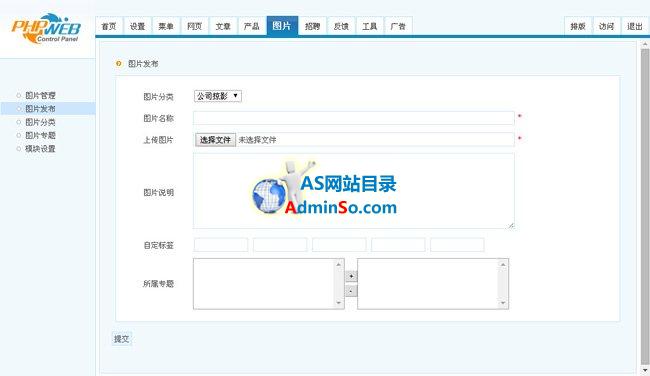Screen dimensions: 650x376
Task: Click the main page scrollbar up arrow
Action: 645,44
